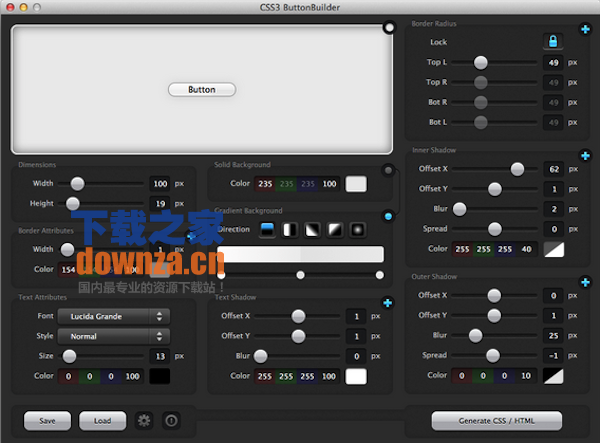Select the horizontal gradient direction icon
Screen dimensions: 600x443
[290, 230]
